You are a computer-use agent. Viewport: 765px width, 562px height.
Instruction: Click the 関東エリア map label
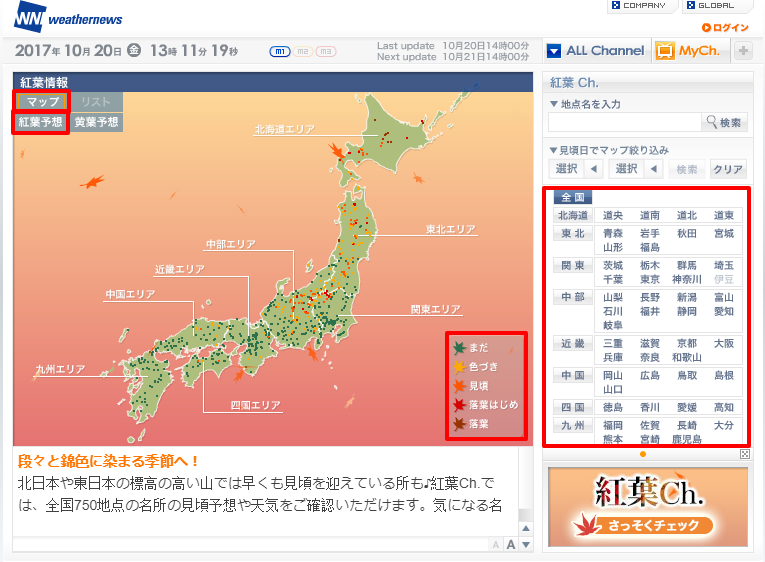436,309
